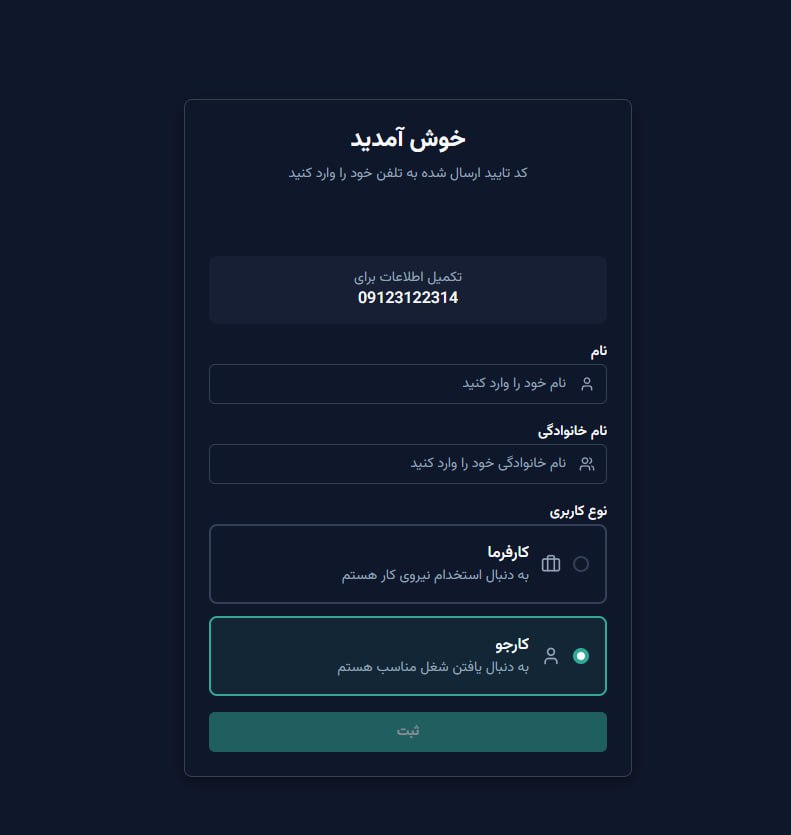Click the تکمیل اطلاعات برای caption
The height and width of the screenshot is (835, 791).
tap(408, 276)
